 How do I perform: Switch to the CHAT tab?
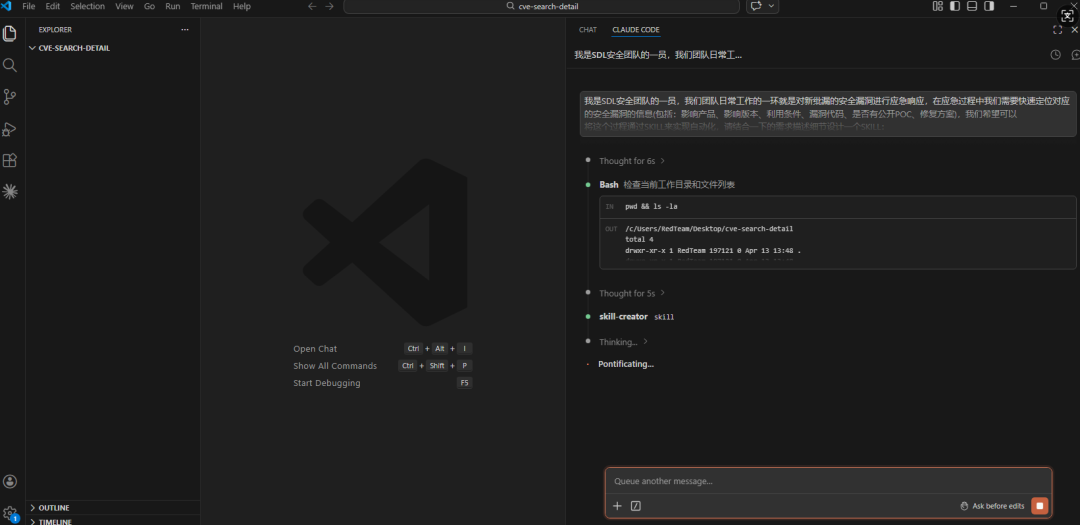588,30
